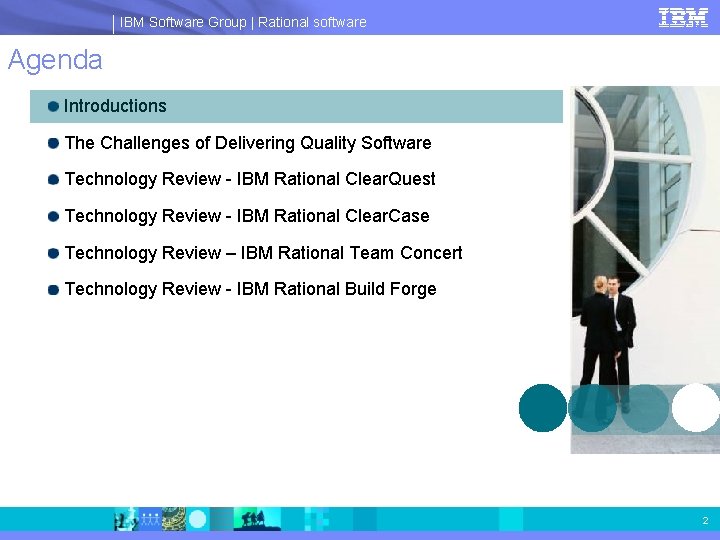Click the slide number 2
The image size is (720, 540).
(705, 520)
